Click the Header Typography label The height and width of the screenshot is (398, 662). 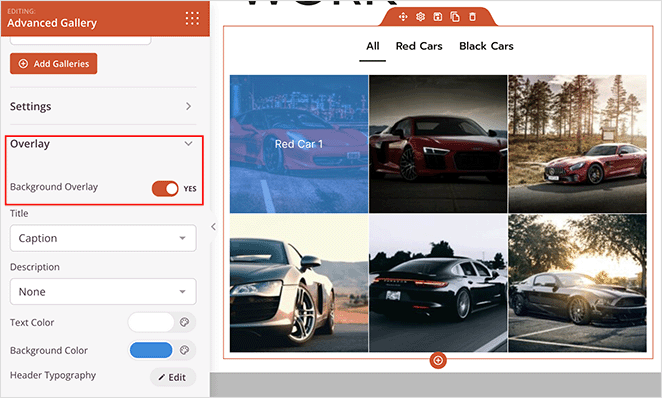pyautogui.click(x=53, y=375)
